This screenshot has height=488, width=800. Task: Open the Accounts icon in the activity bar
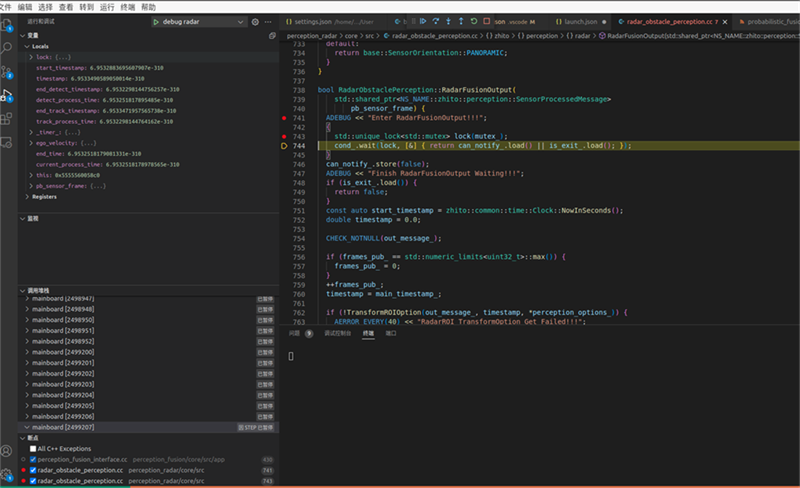click(x=7, y=450)
